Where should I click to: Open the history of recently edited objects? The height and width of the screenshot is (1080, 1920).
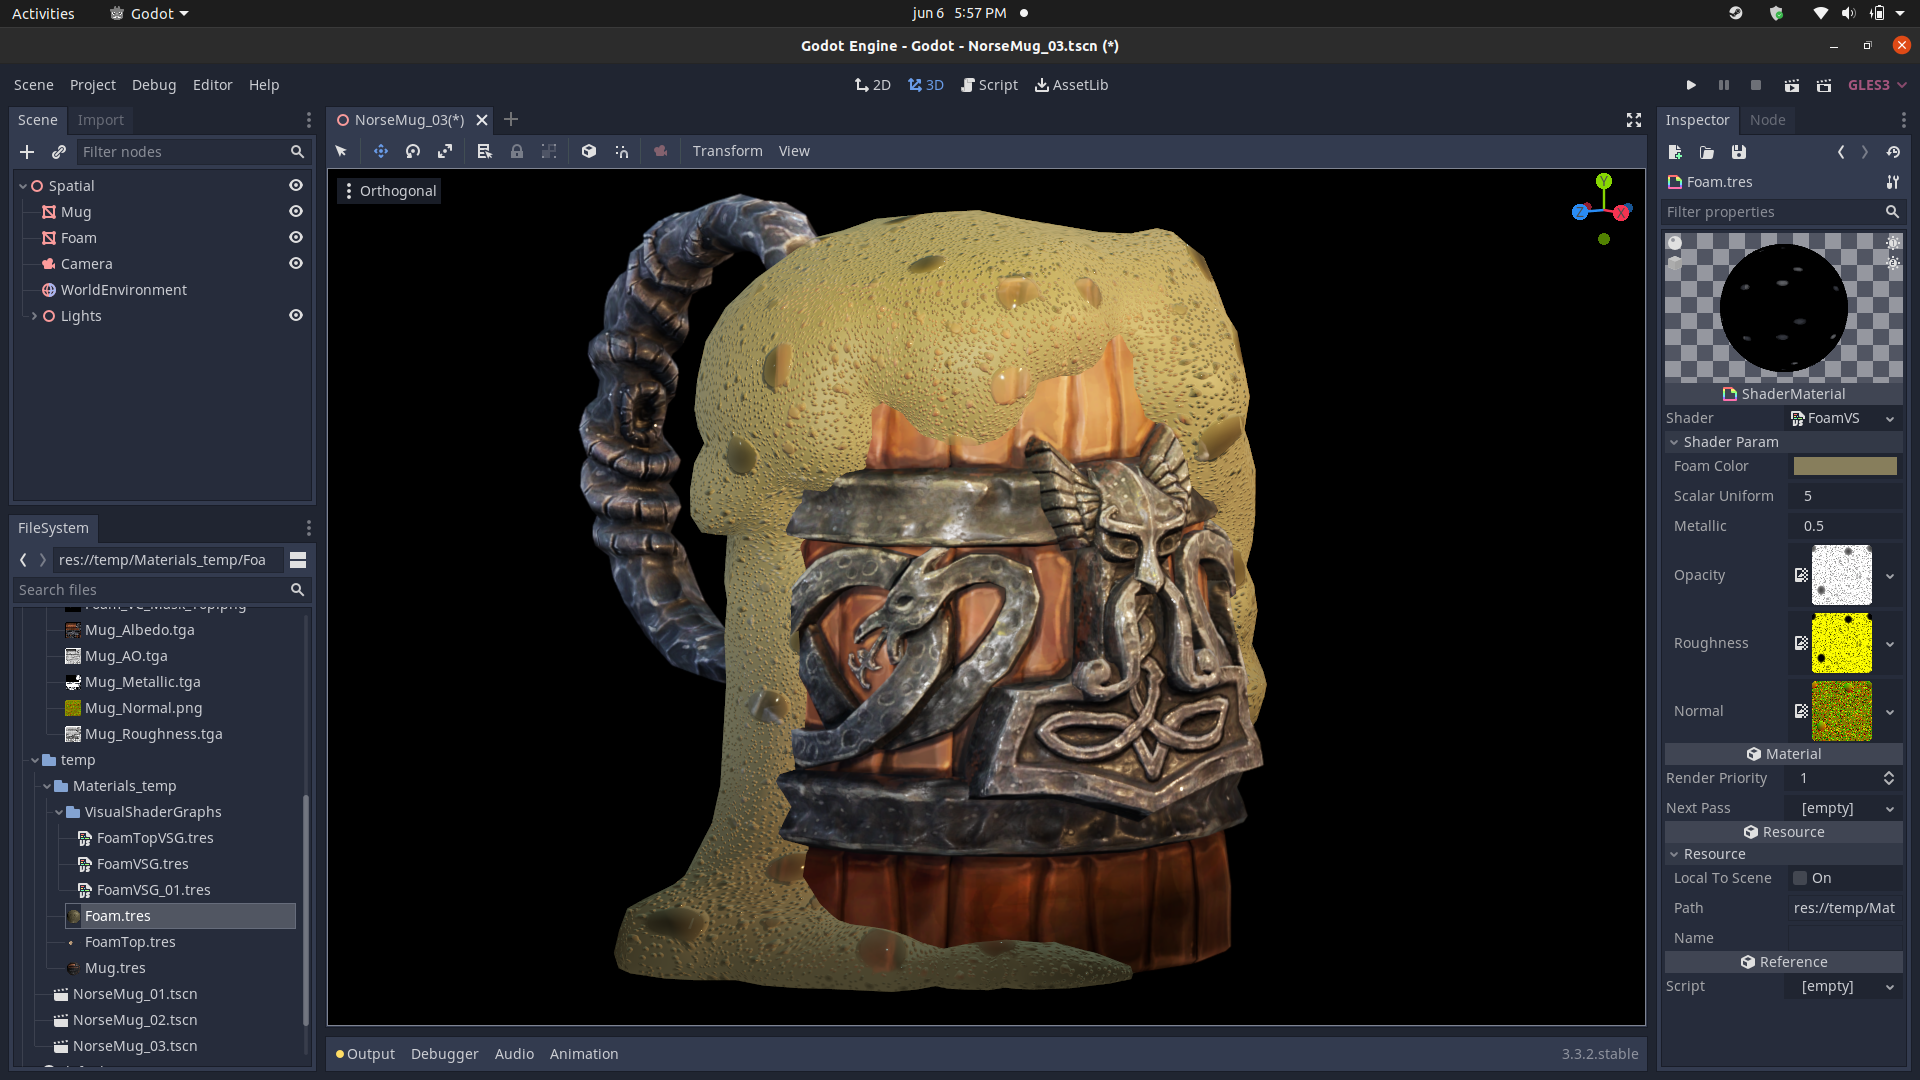coord(1893,152)
